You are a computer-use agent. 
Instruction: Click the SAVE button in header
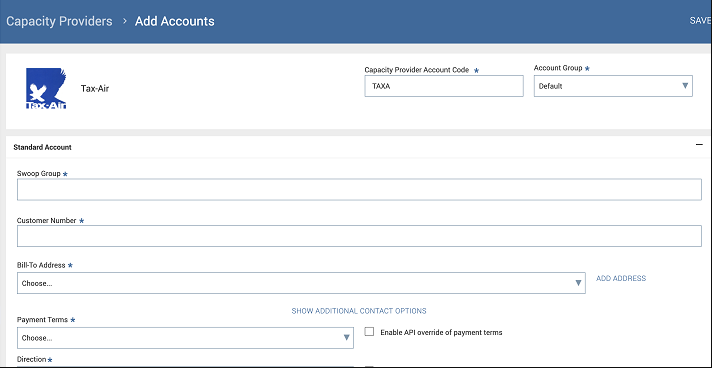coord(700,21)
